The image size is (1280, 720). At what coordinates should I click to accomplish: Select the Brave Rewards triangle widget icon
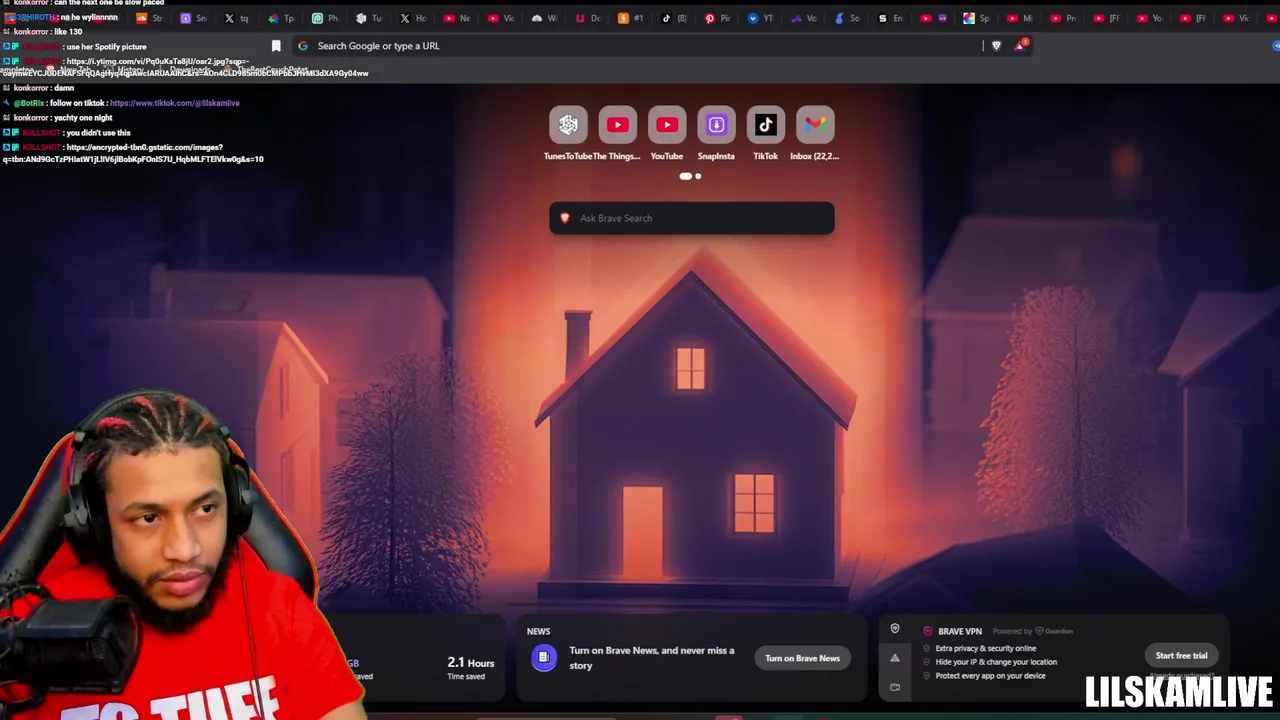[x=895, y=658]
